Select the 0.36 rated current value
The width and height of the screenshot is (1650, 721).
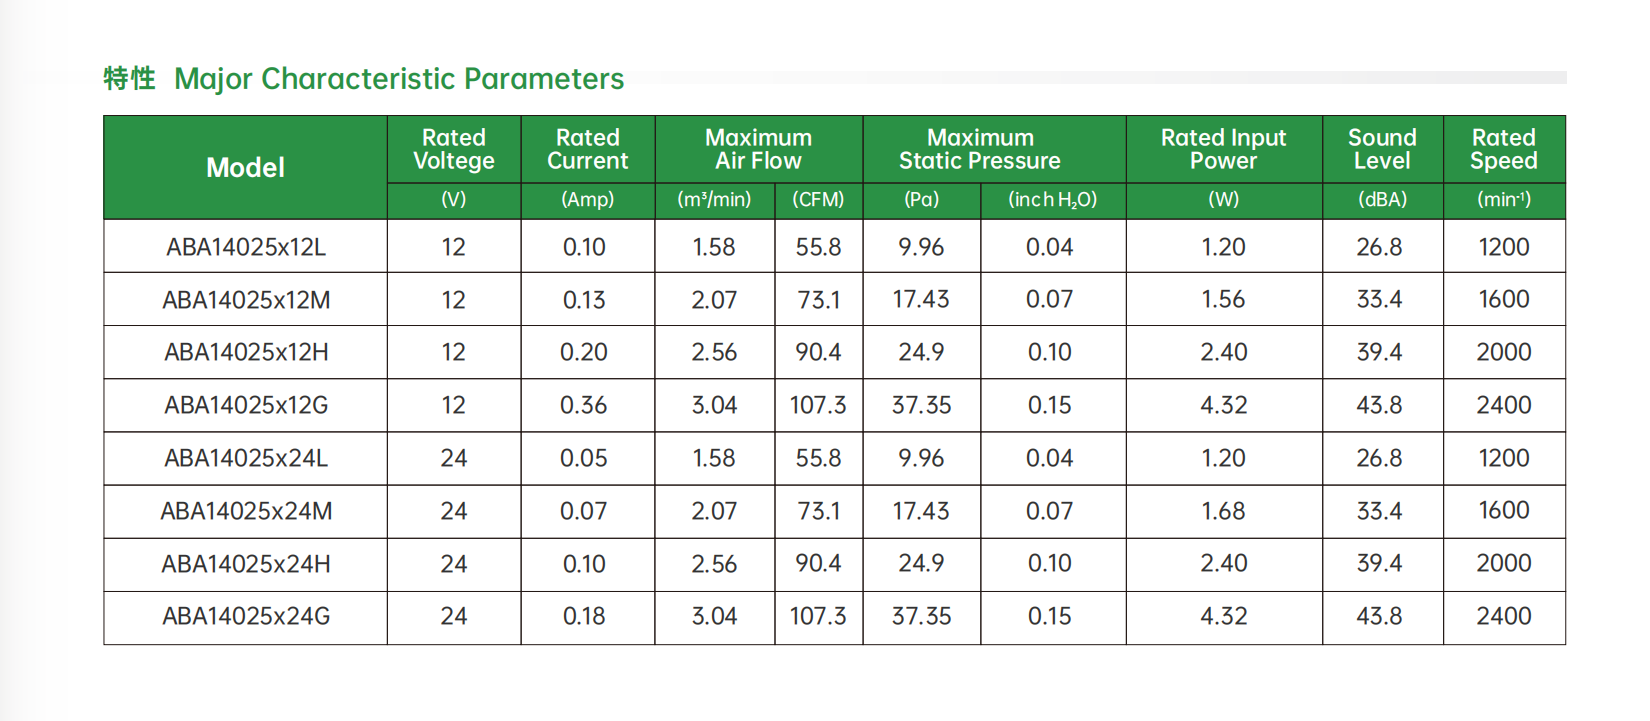coord(584,405)
